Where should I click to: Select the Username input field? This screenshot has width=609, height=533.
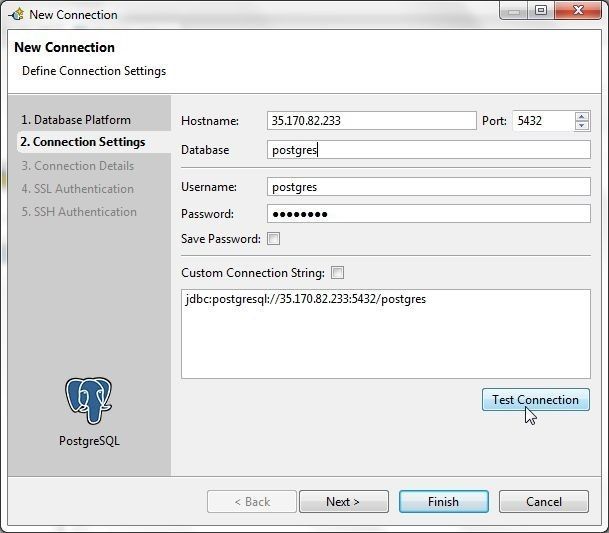point(428,187)
